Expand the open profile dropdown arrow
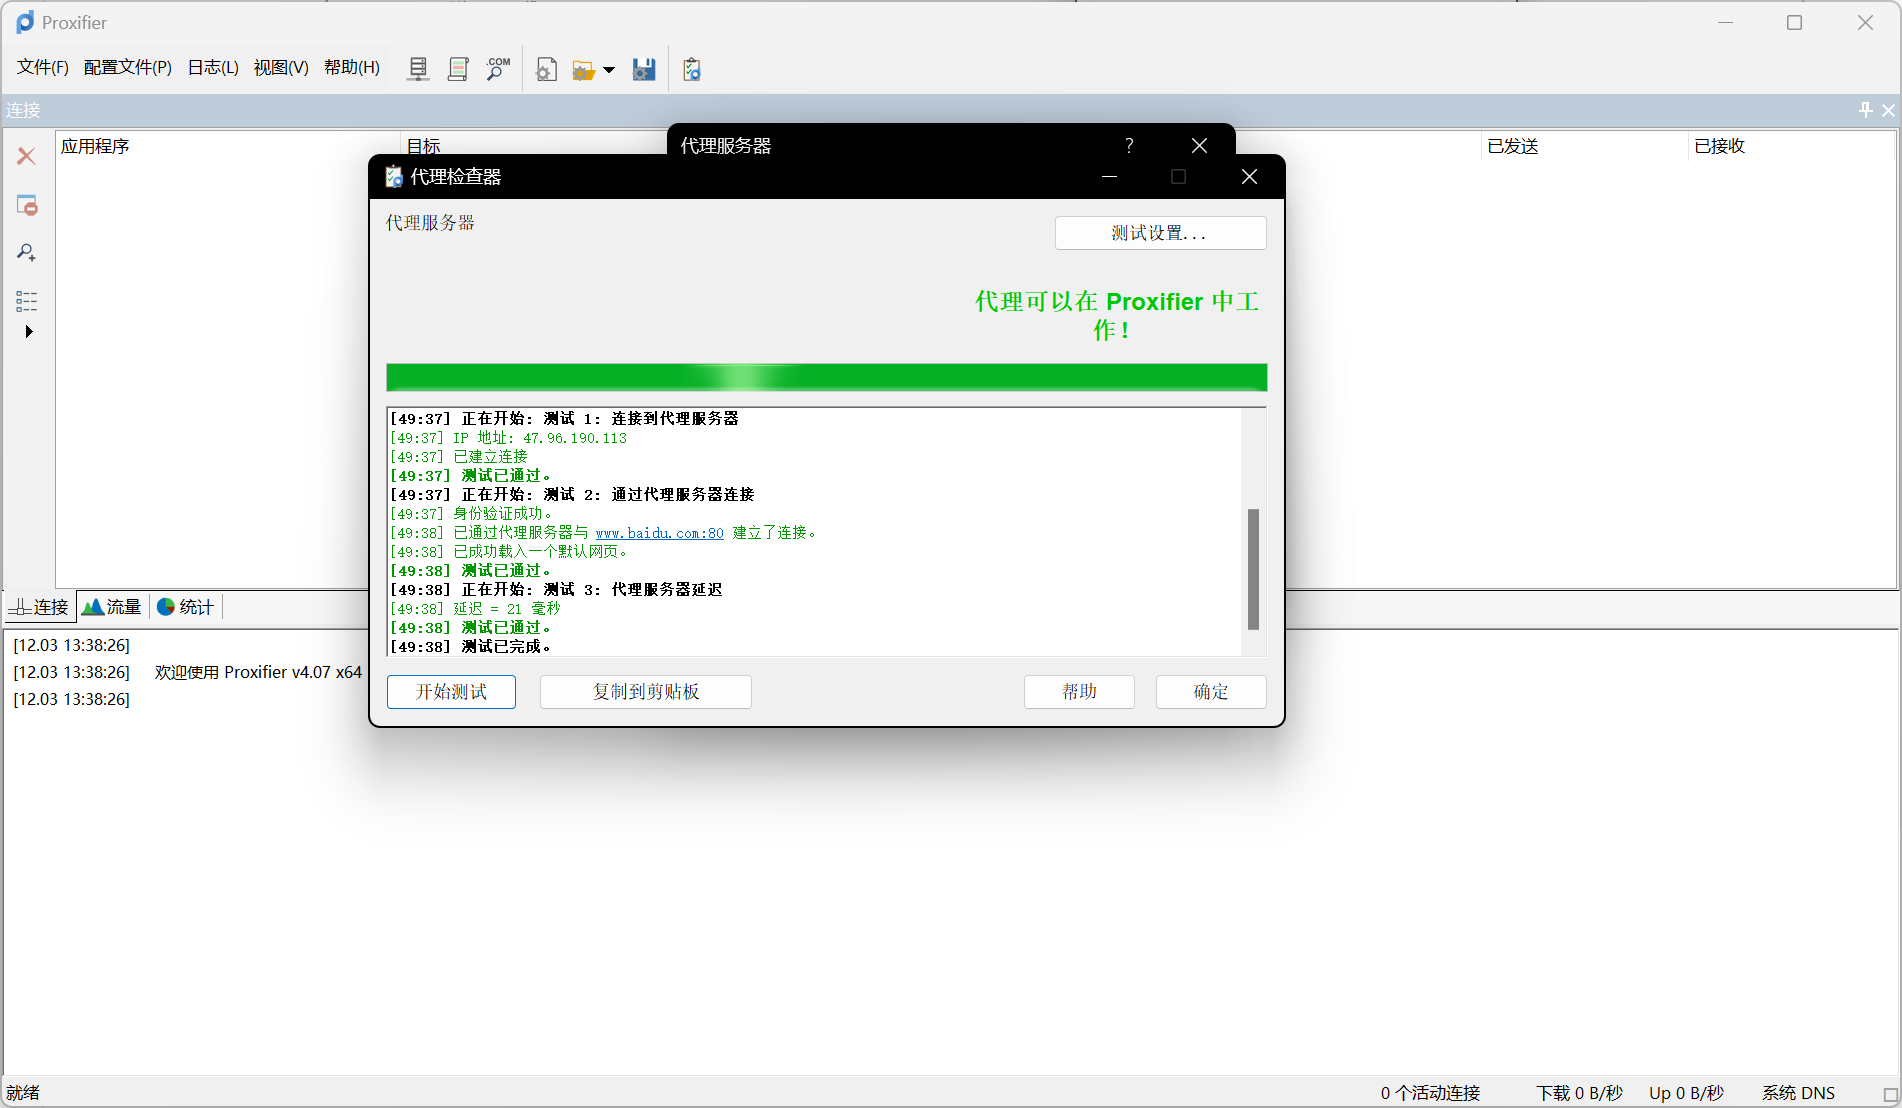Image resolution: width=1902 pixels, height=1108 pixels. (x=608, y=70)
